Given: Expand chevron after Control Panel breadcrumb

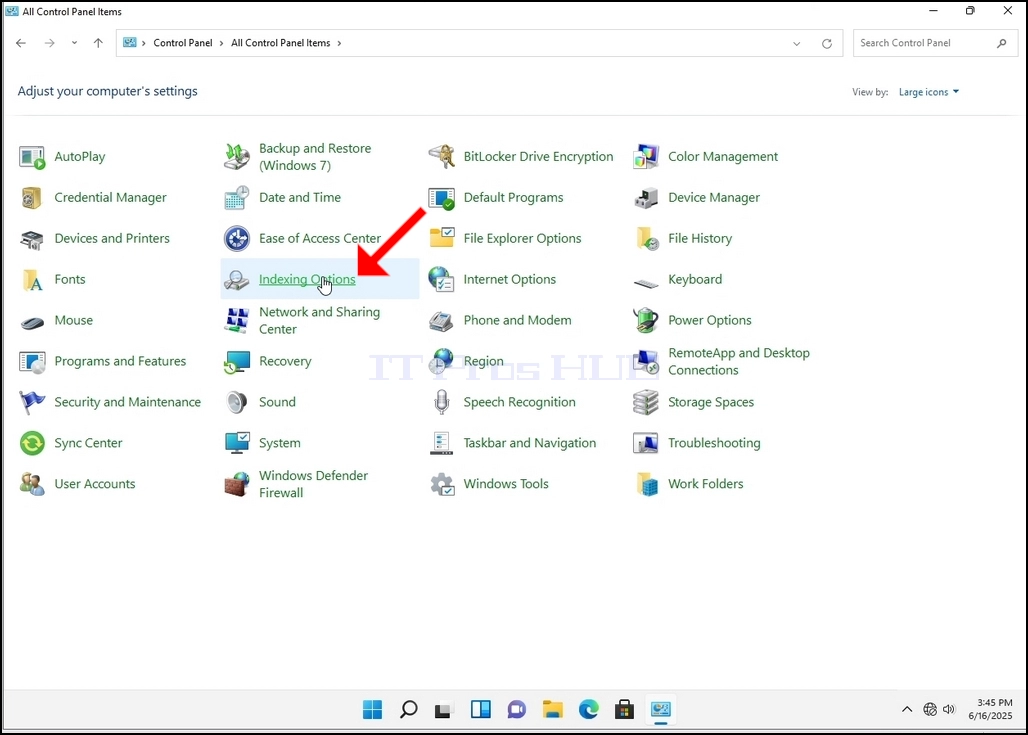Looking at the screenshot, I should click(x=222, y=43).
